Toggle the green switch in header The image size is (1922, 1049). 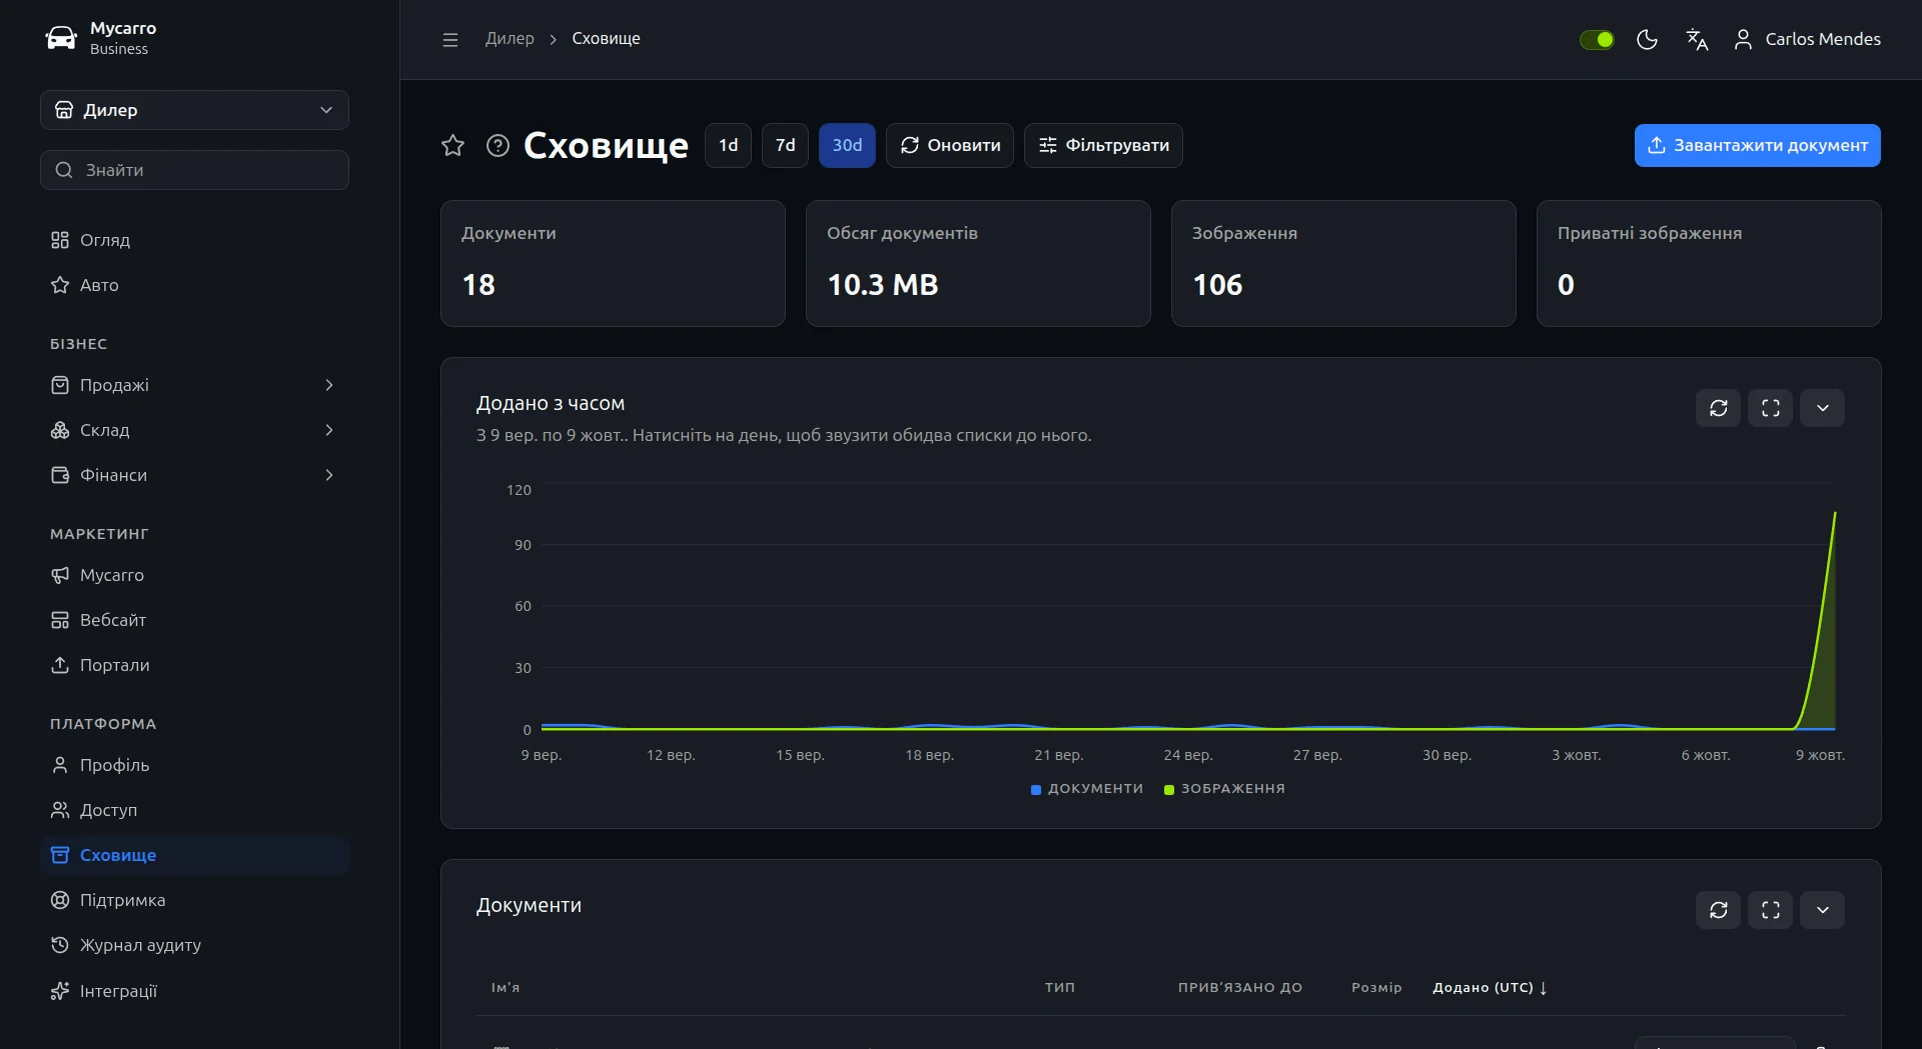(x=1596, y=39)
